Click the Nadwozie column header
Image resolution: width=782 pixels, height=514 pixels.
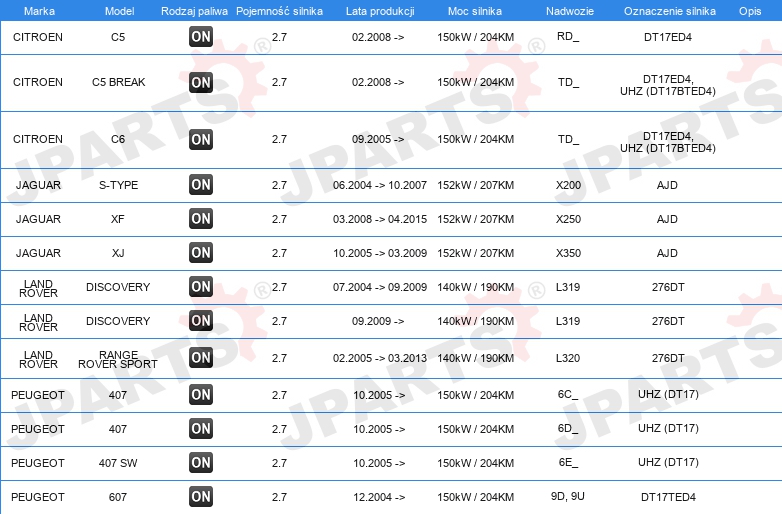[x=570, y=11]
